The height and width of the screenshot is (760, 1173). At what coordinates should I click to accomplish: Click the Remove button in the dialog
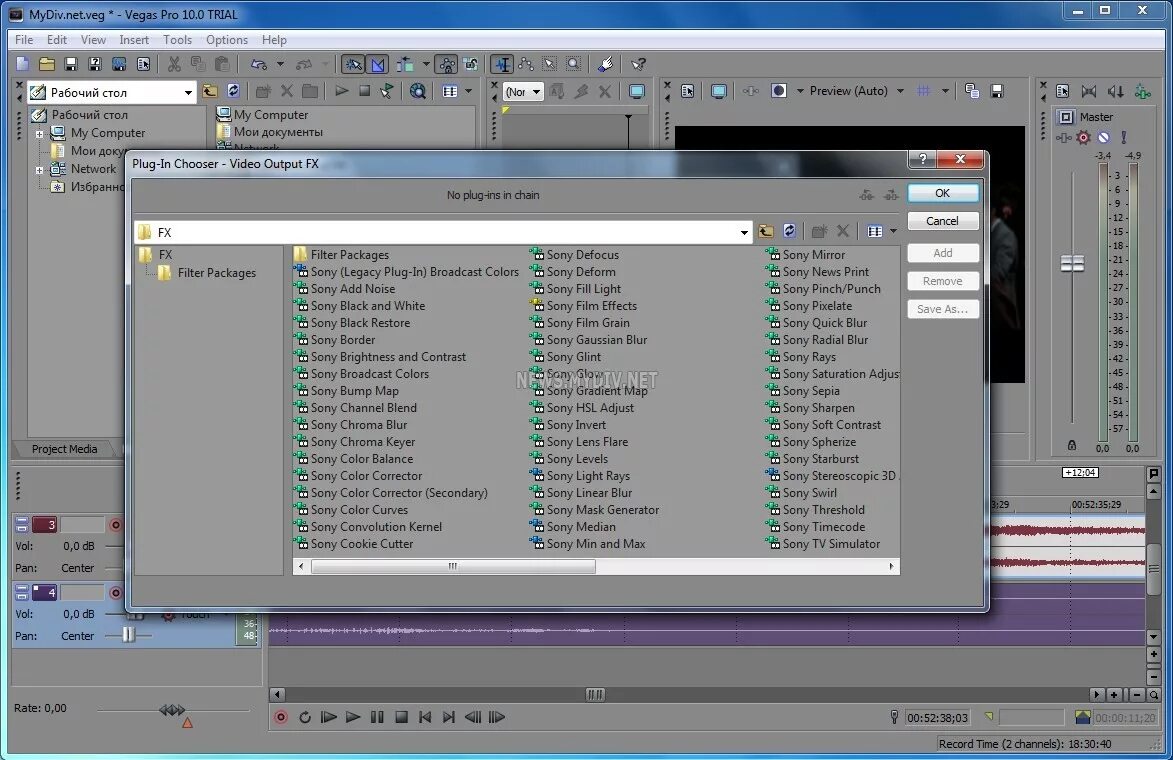[x=943, y=281]
